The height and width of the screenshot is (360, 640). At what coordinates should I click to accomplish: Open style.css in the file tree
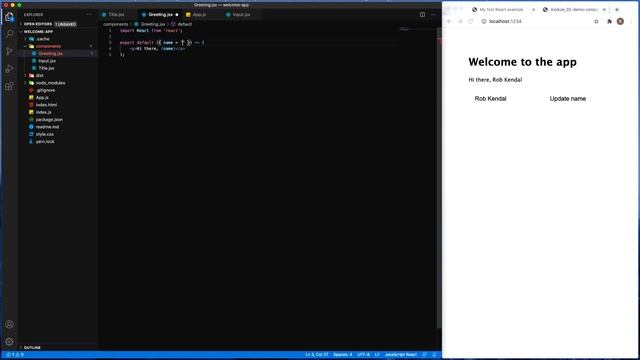point(44,134)
